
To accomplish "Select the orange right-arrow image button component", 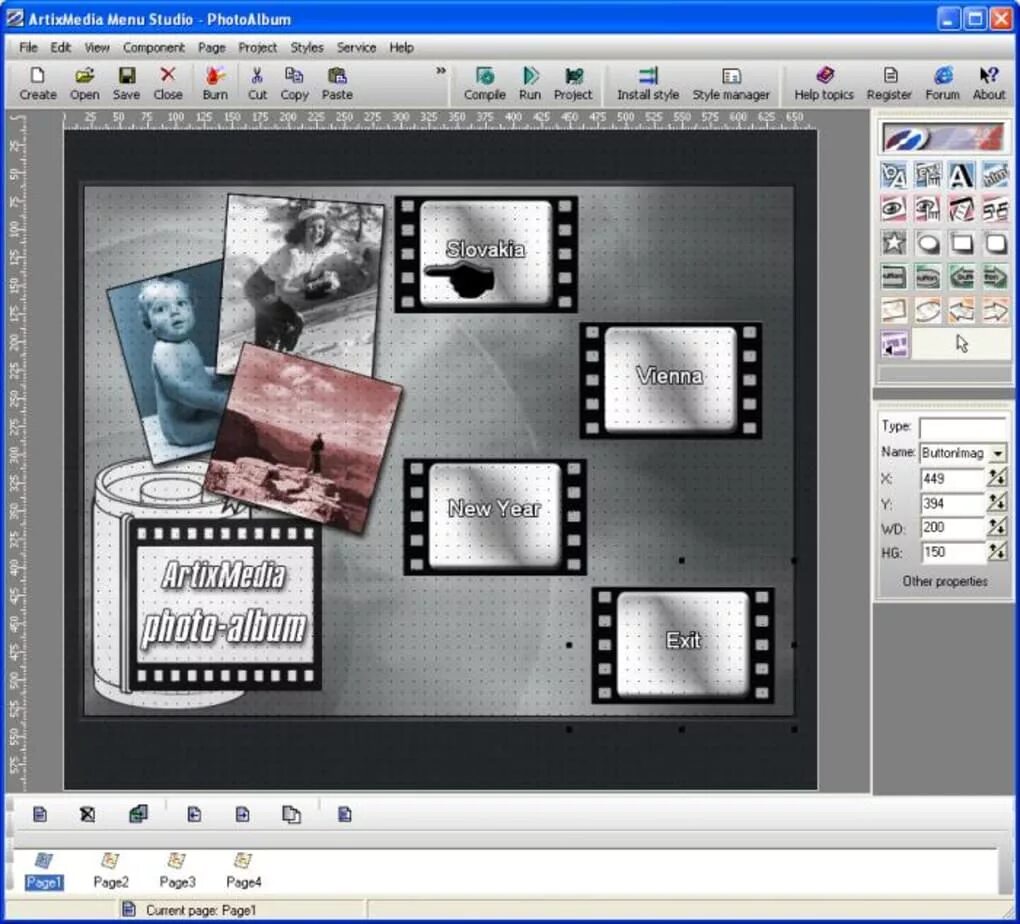I will coord(995,311).
